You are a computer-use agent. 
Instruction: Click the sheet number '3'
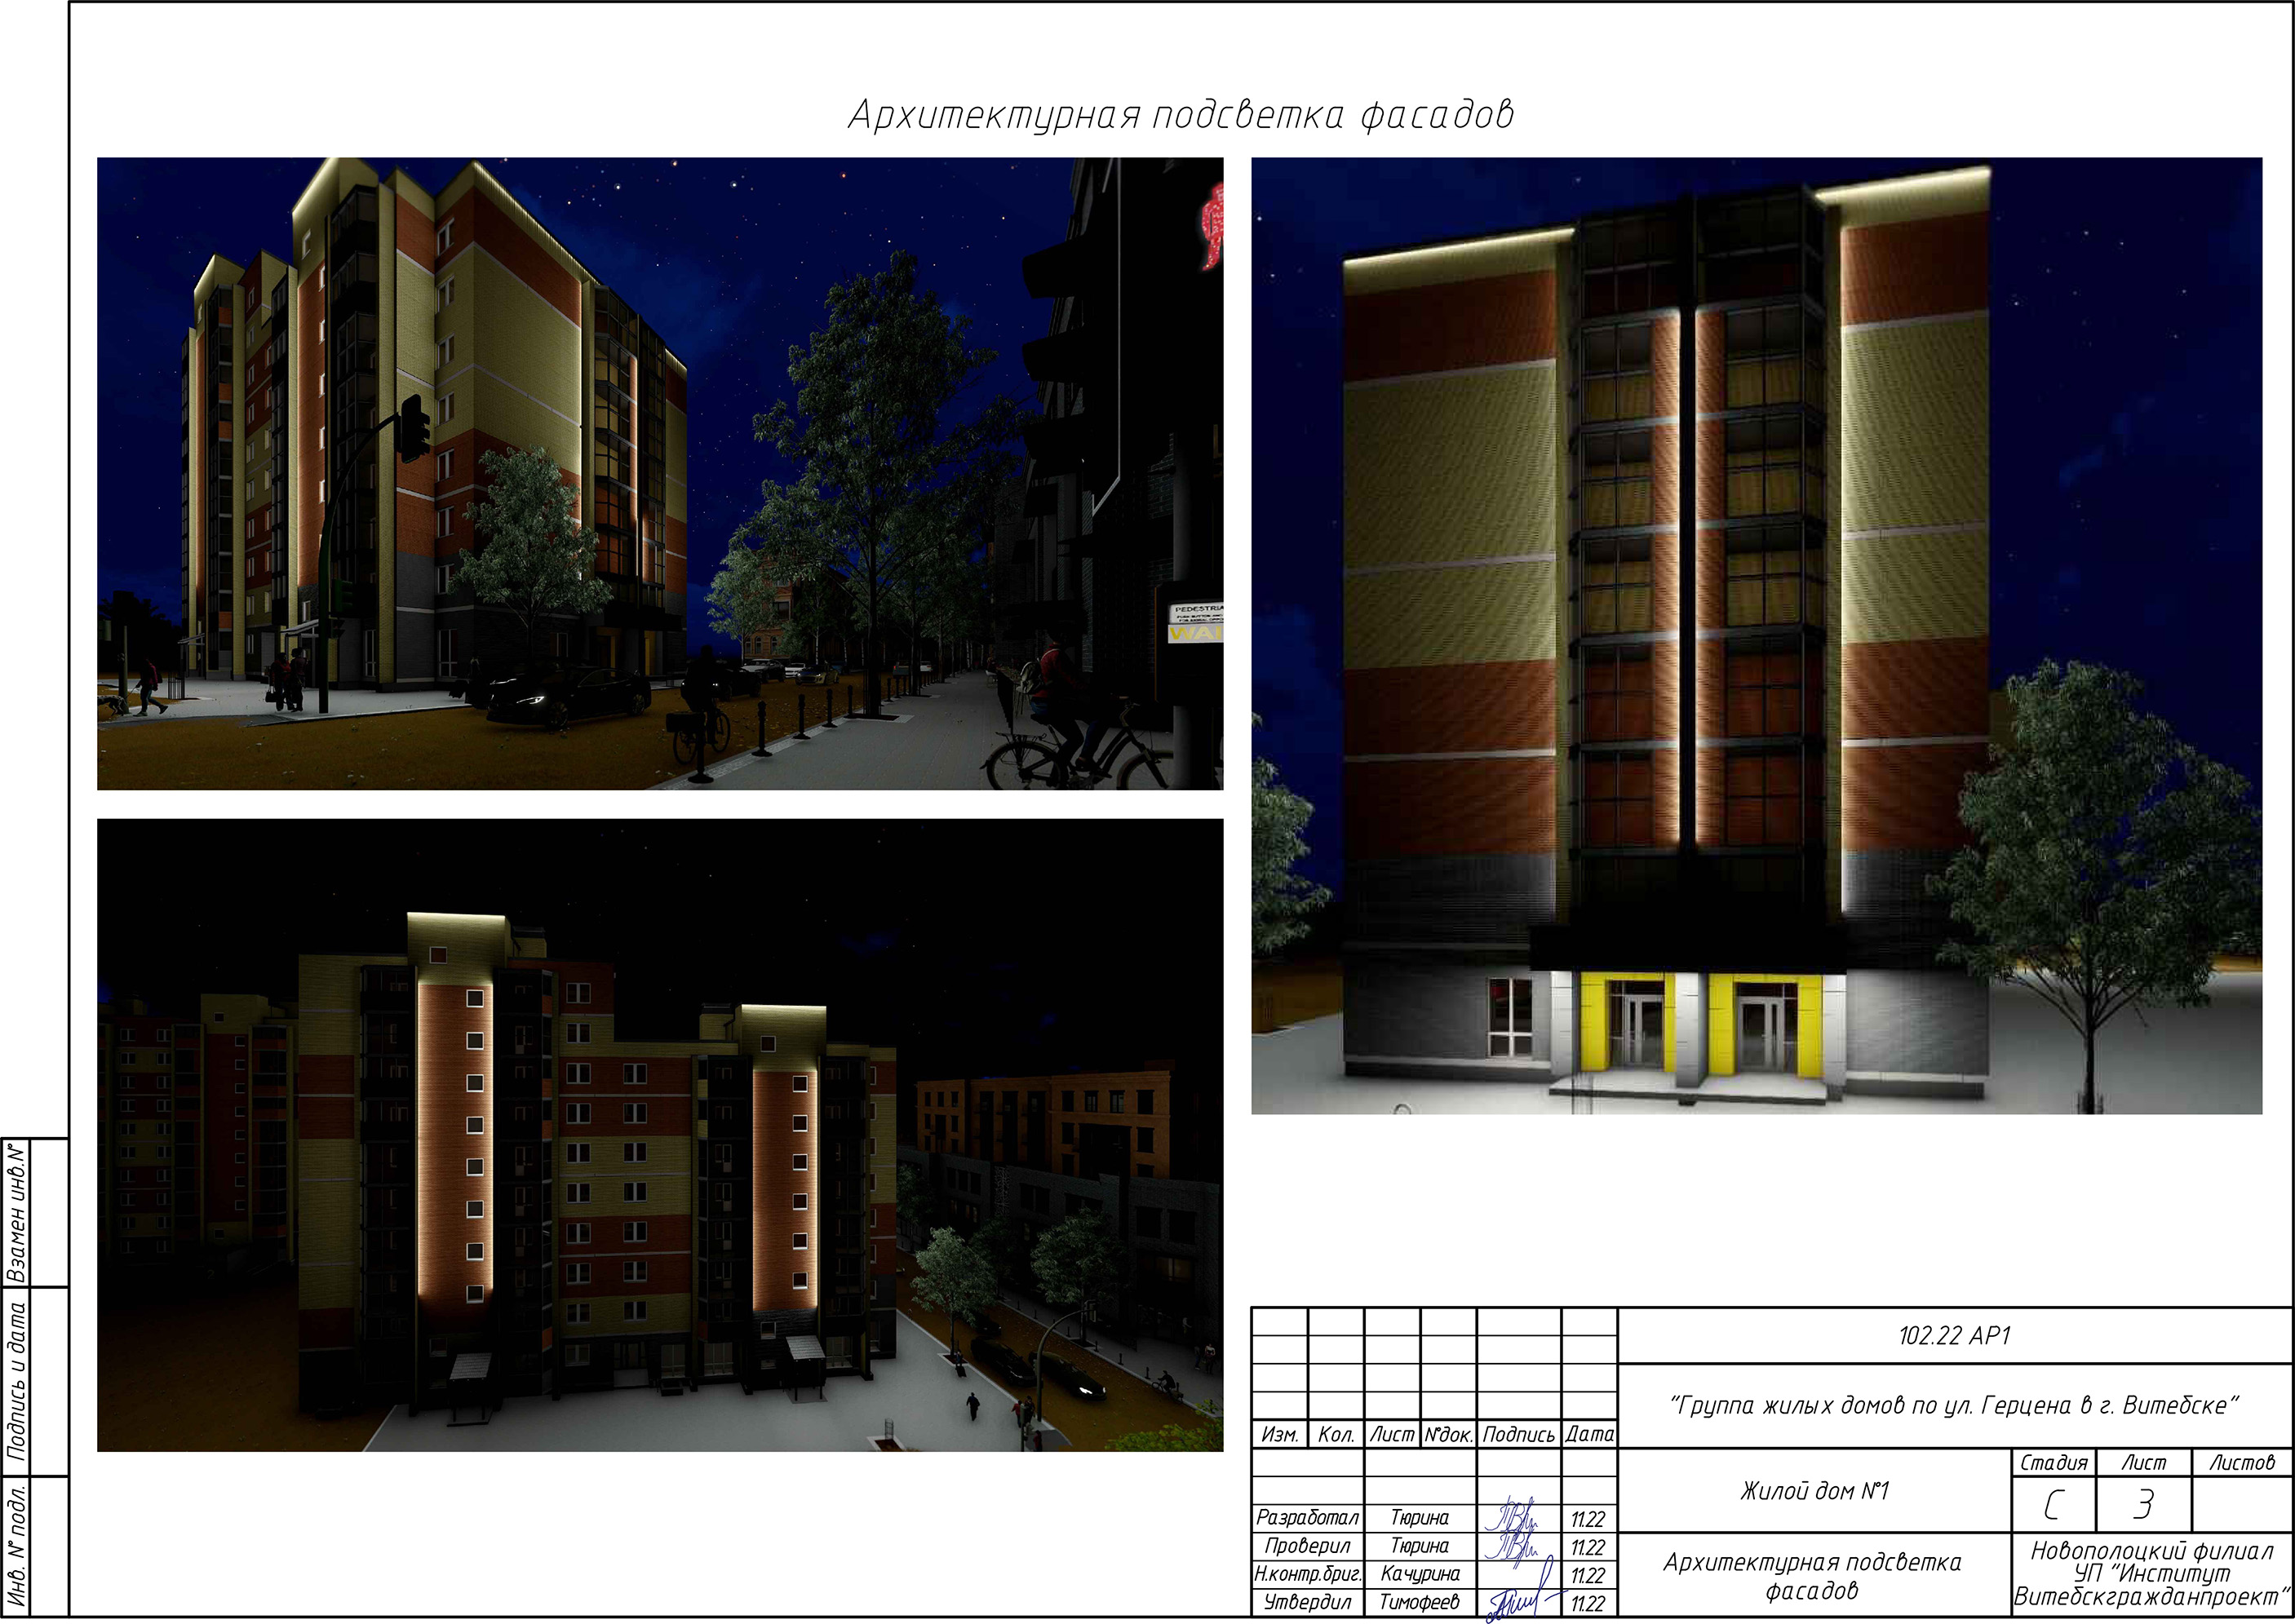click(2143, 1505)
